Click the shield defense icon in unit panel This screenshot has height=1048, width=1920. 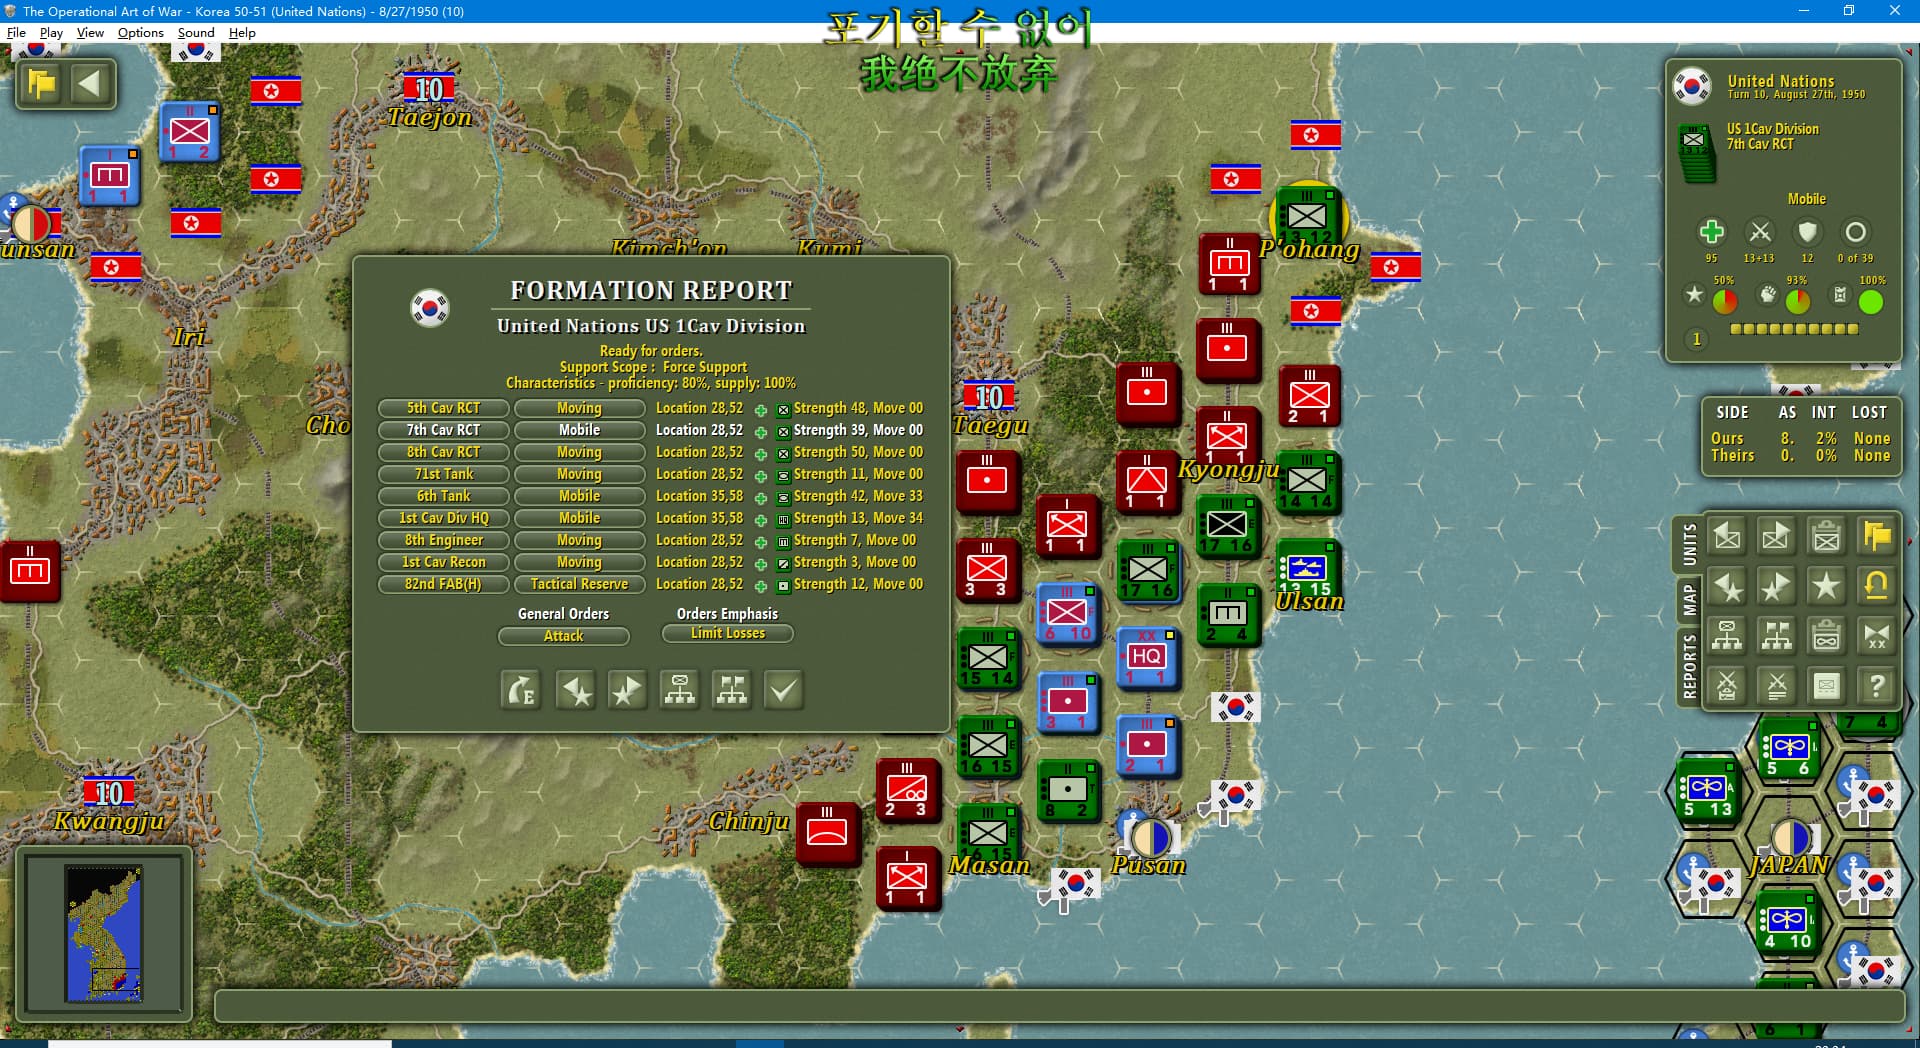click(x=1807, y=232)
